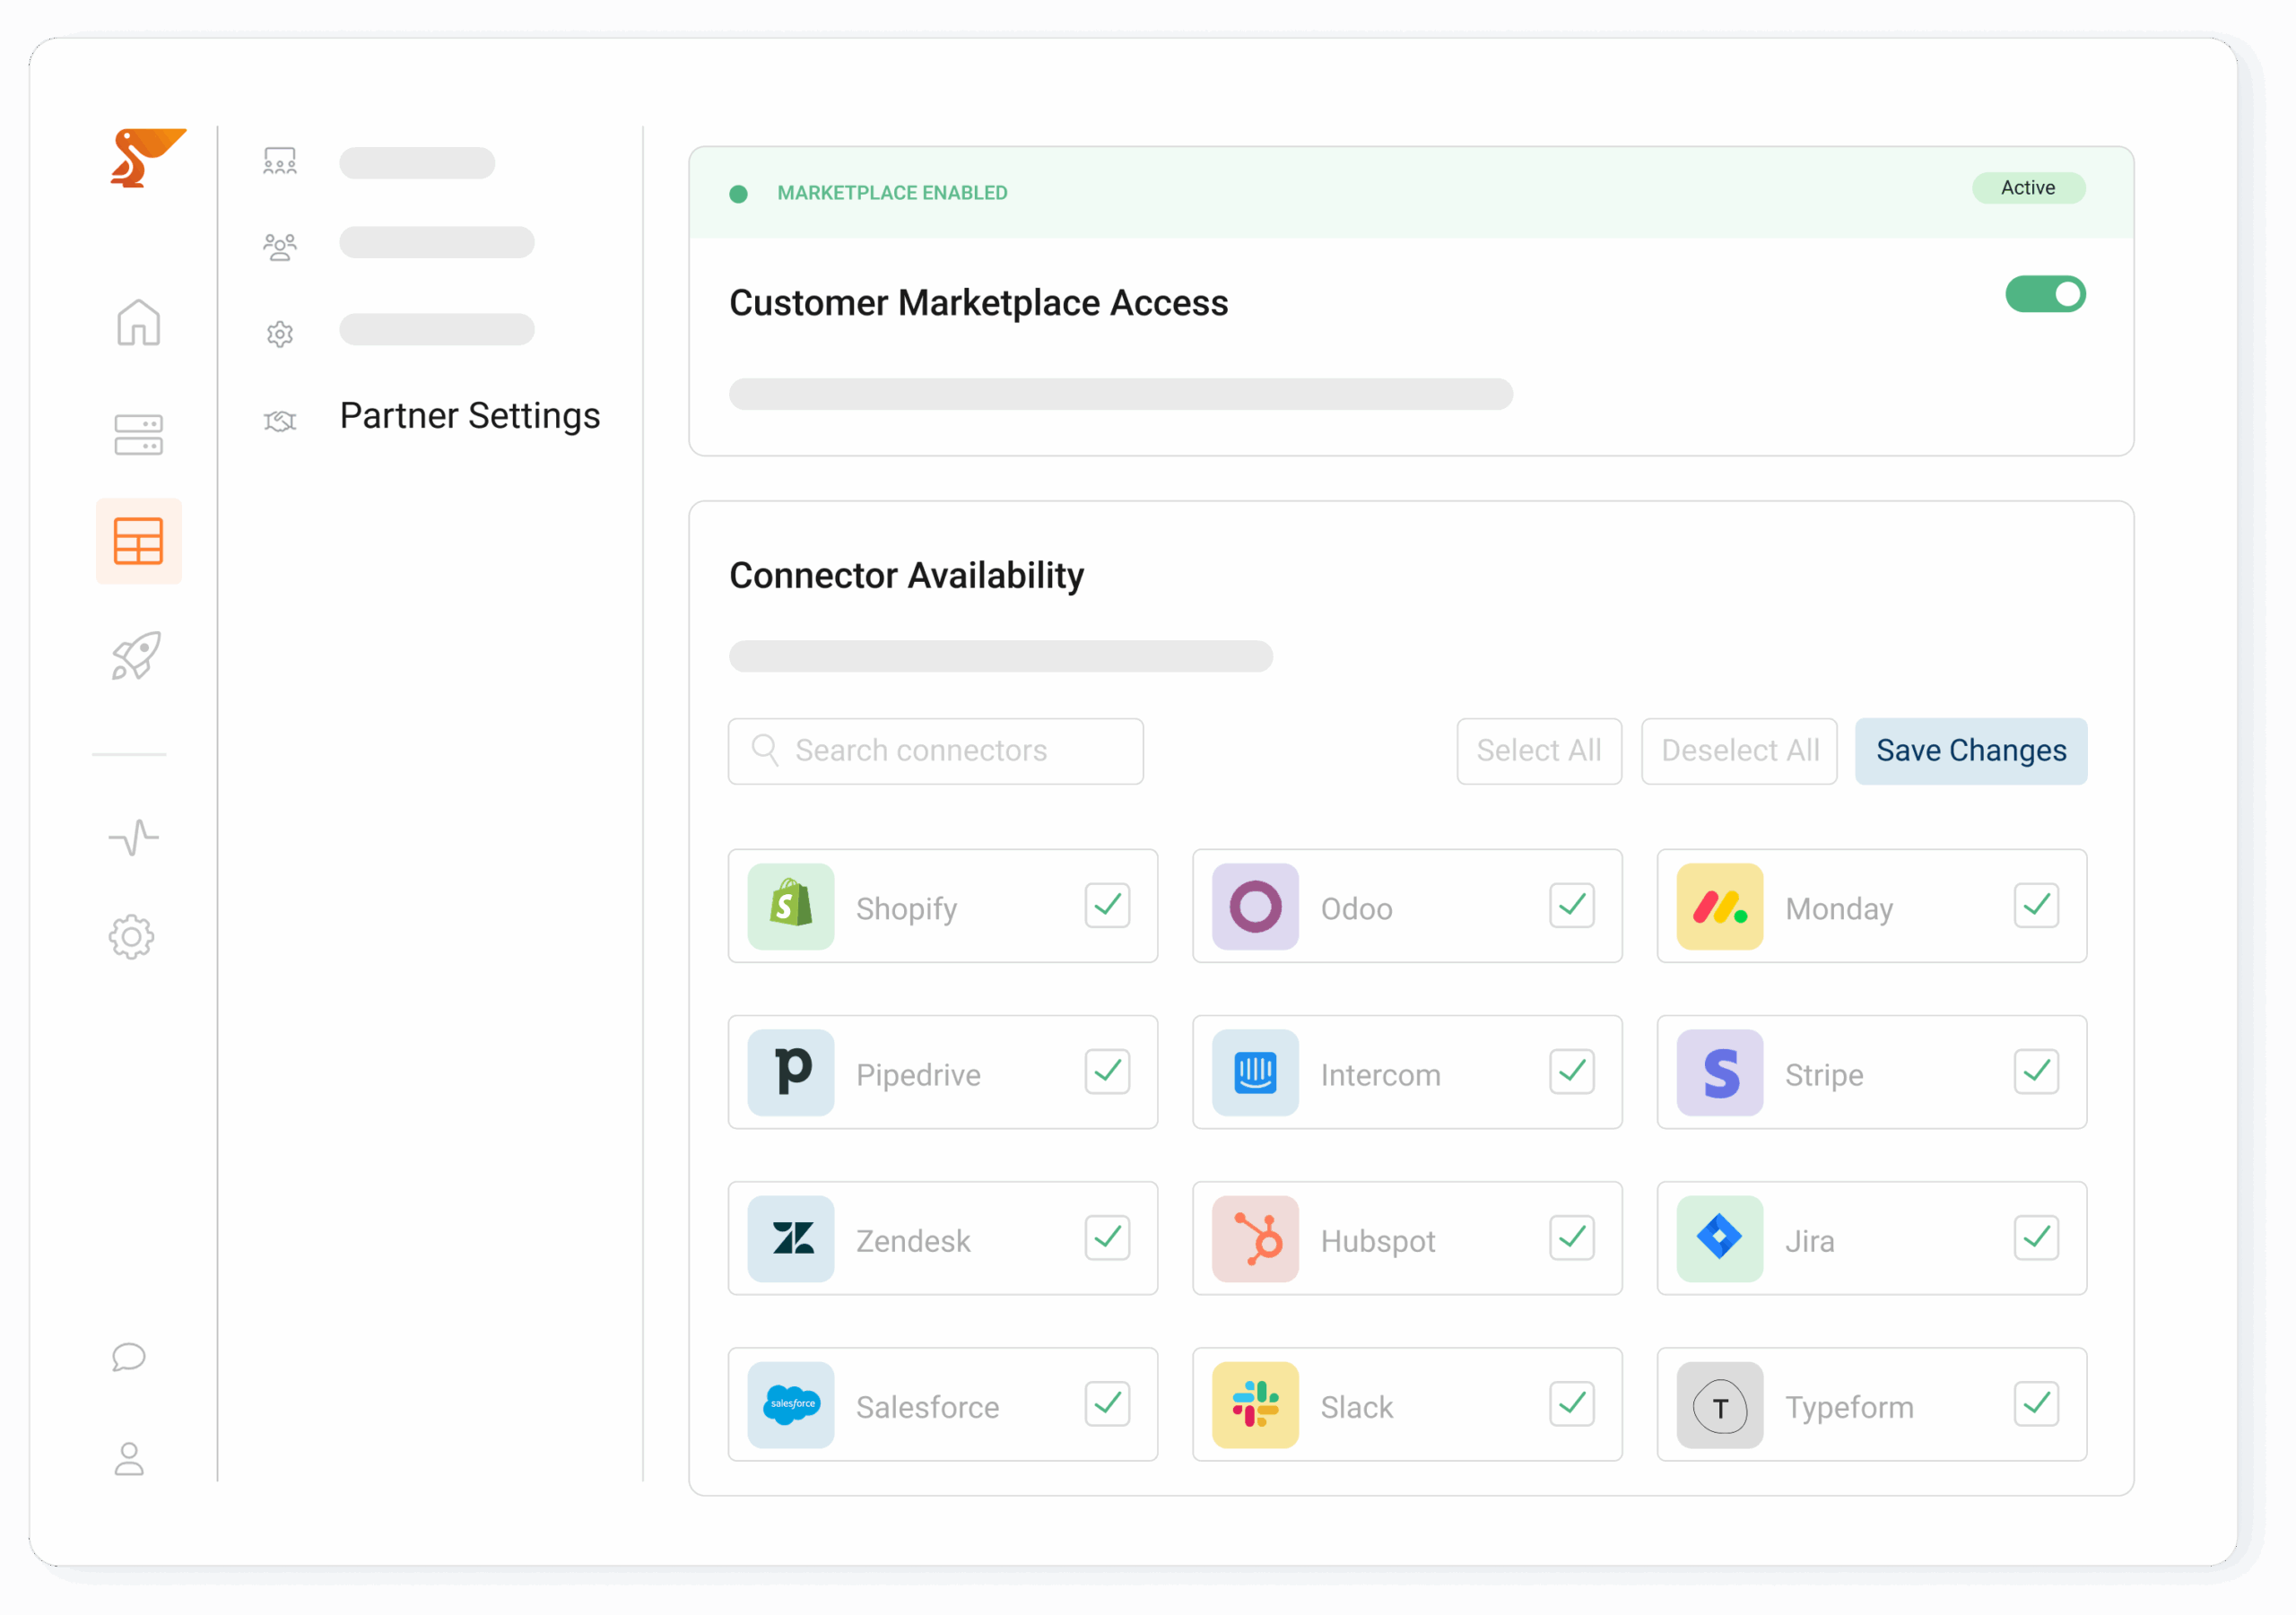Click the Stripe logo icon
Viewport: 2296px width, 1615px height.
point(1720,1072)
